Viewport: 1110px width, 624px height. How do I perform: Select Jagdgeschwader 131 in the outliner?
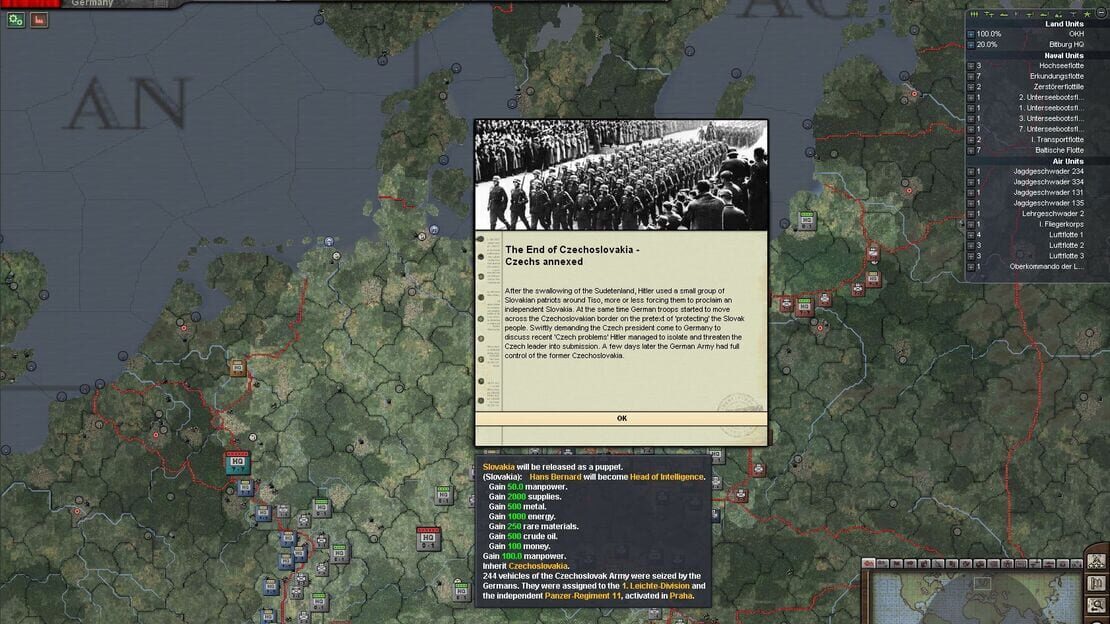[1048, 193]
